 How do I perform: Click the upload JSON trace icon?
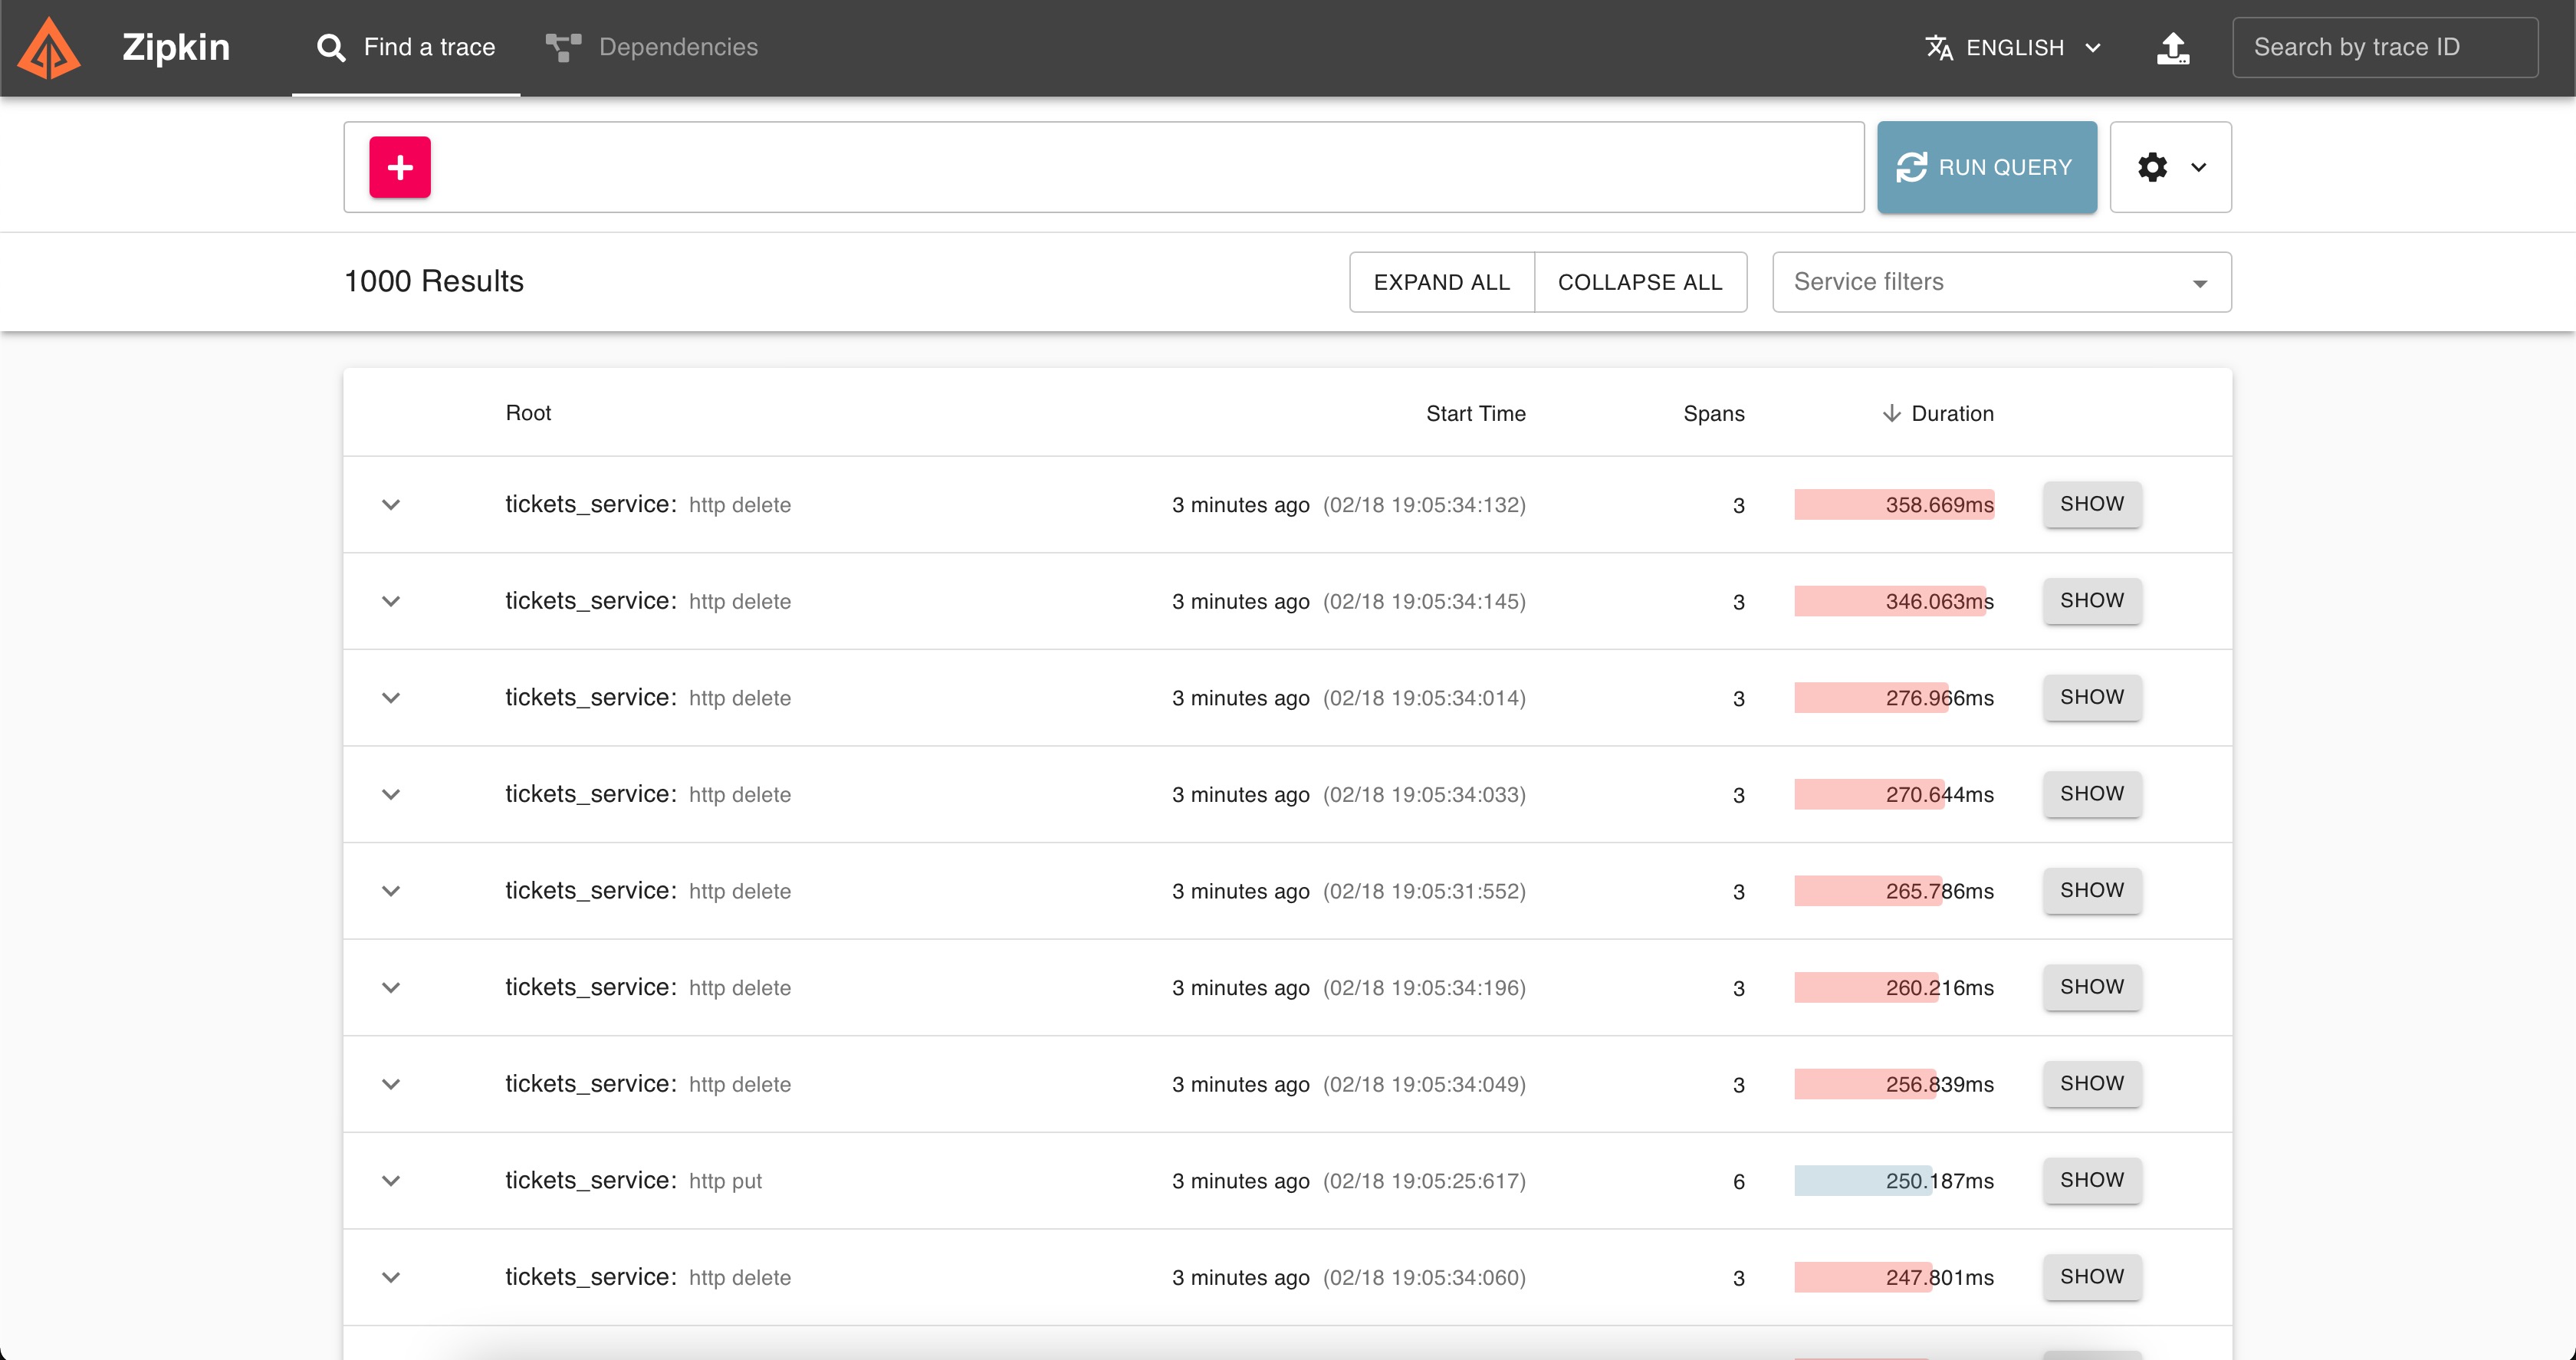click(x=2172, y=47)
